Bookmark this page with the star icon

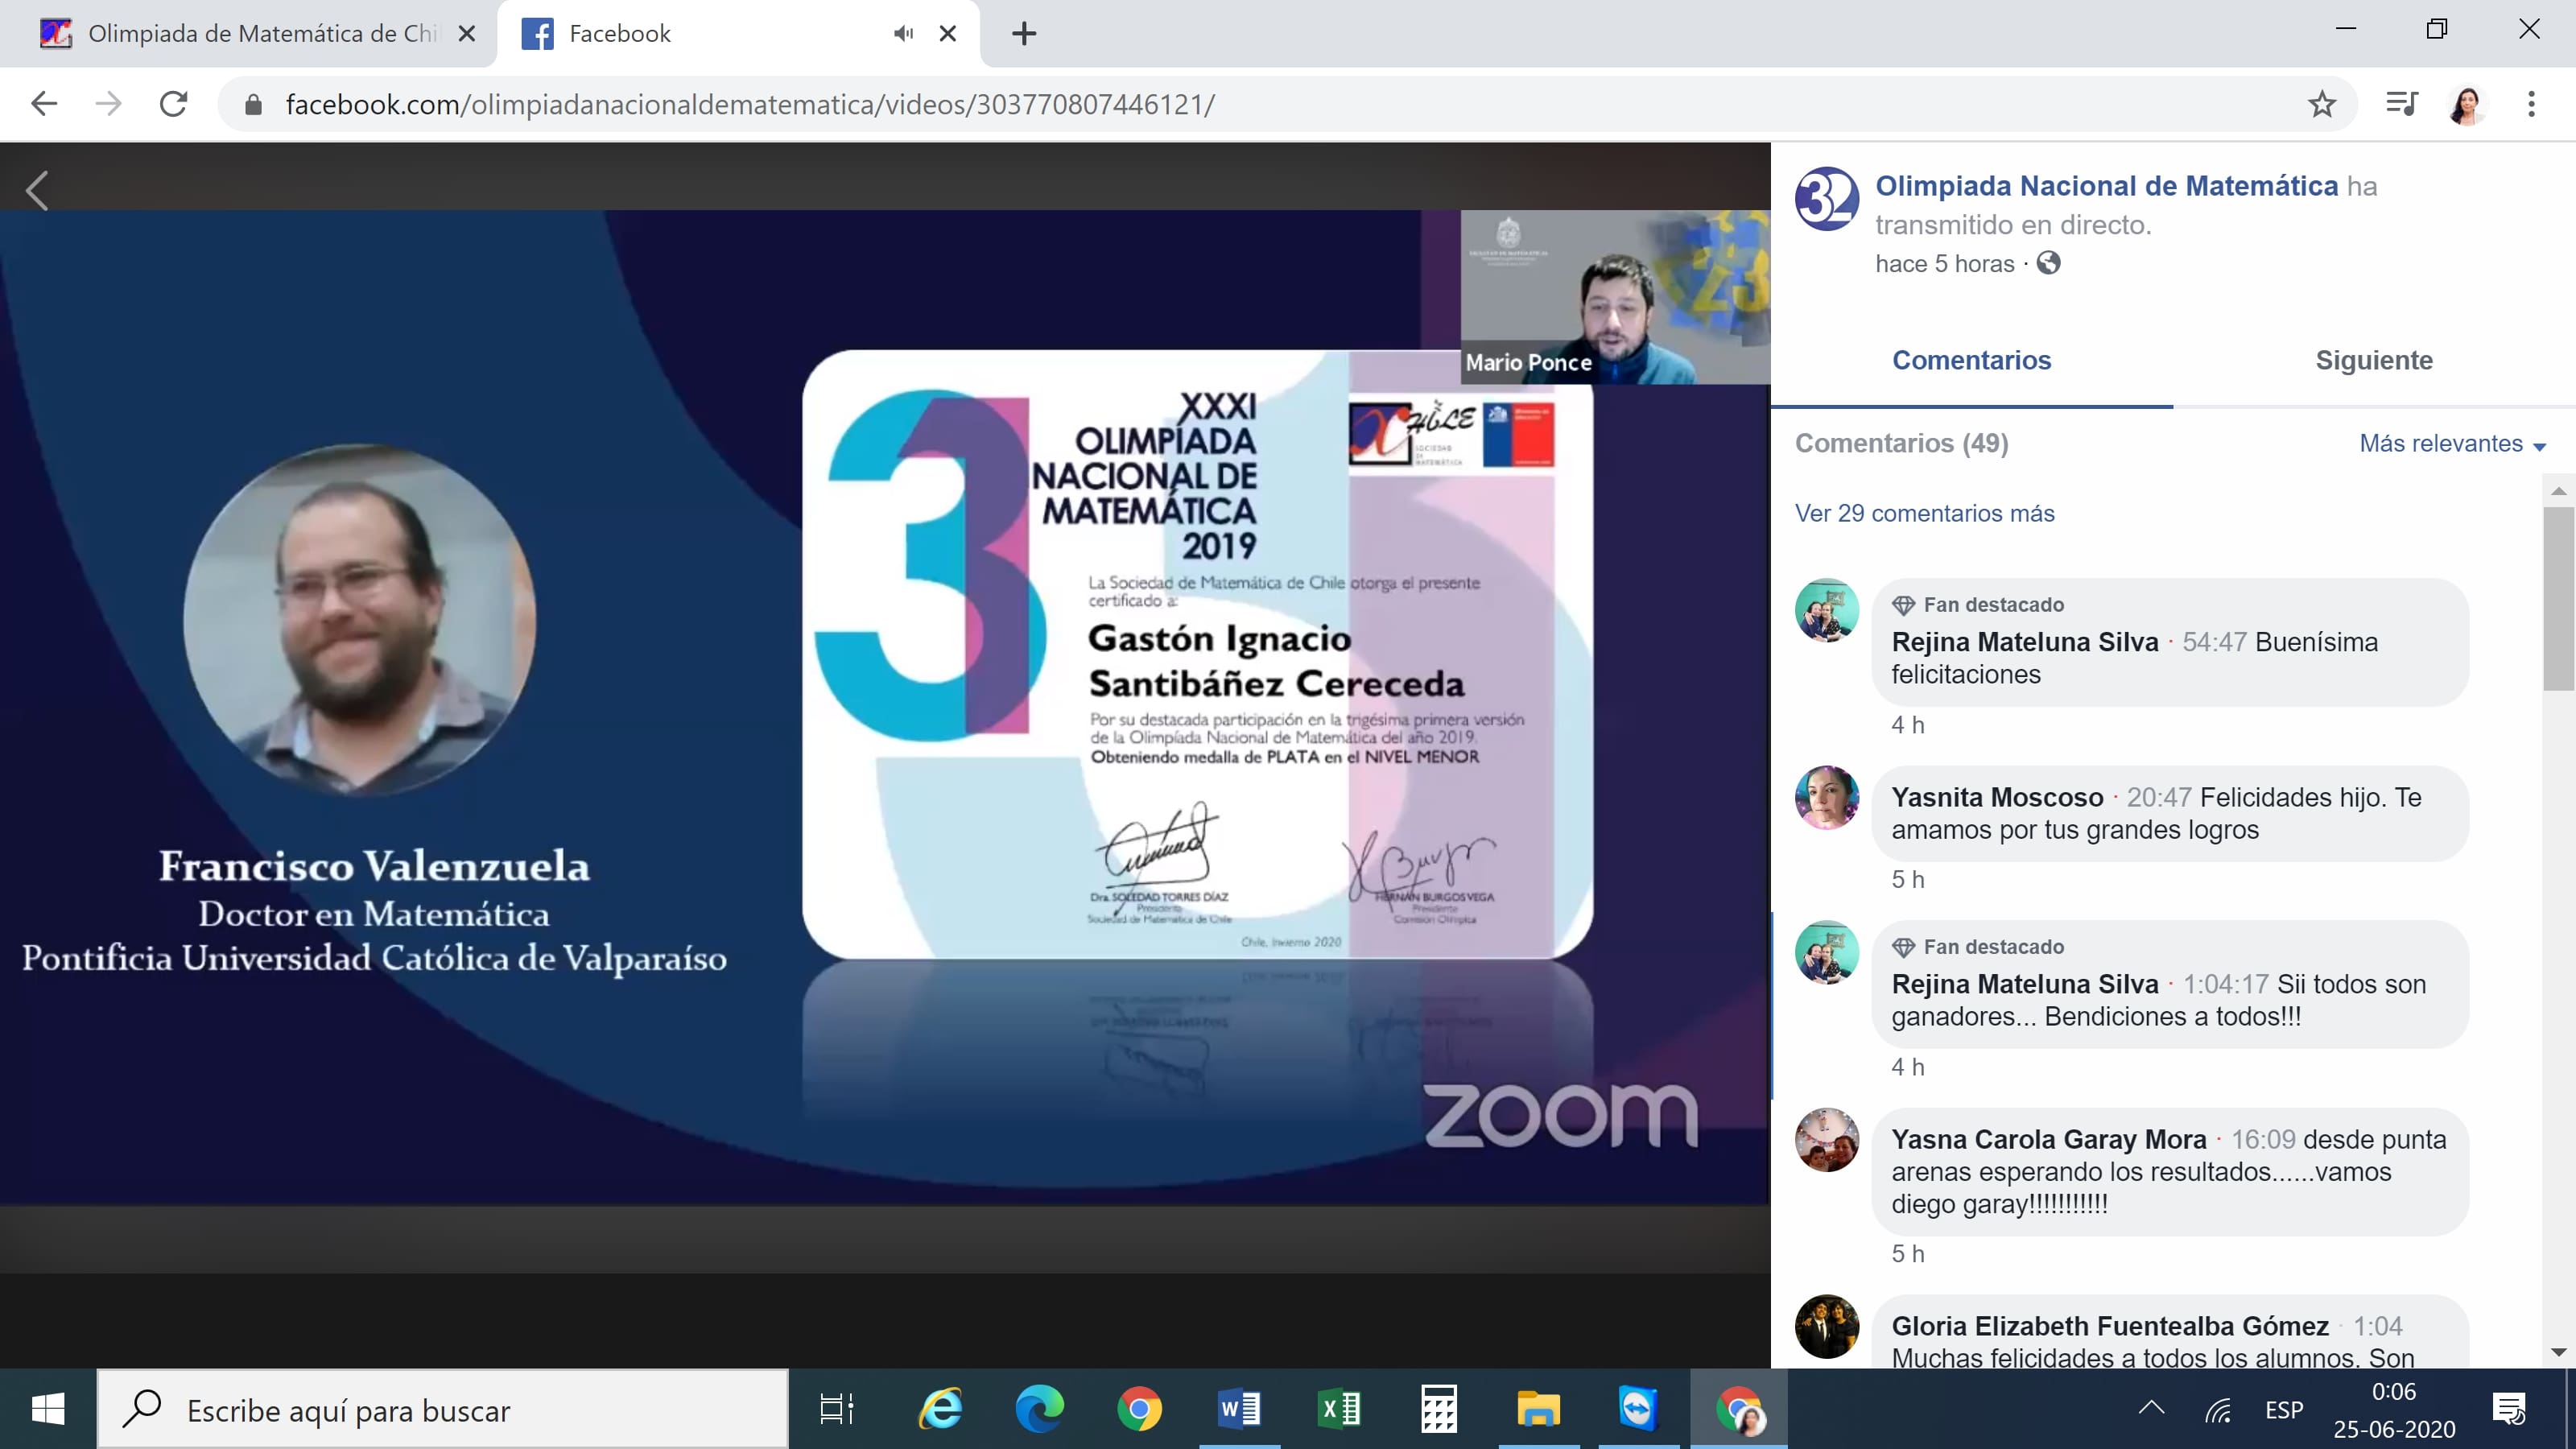click(x=2321, y=104)
